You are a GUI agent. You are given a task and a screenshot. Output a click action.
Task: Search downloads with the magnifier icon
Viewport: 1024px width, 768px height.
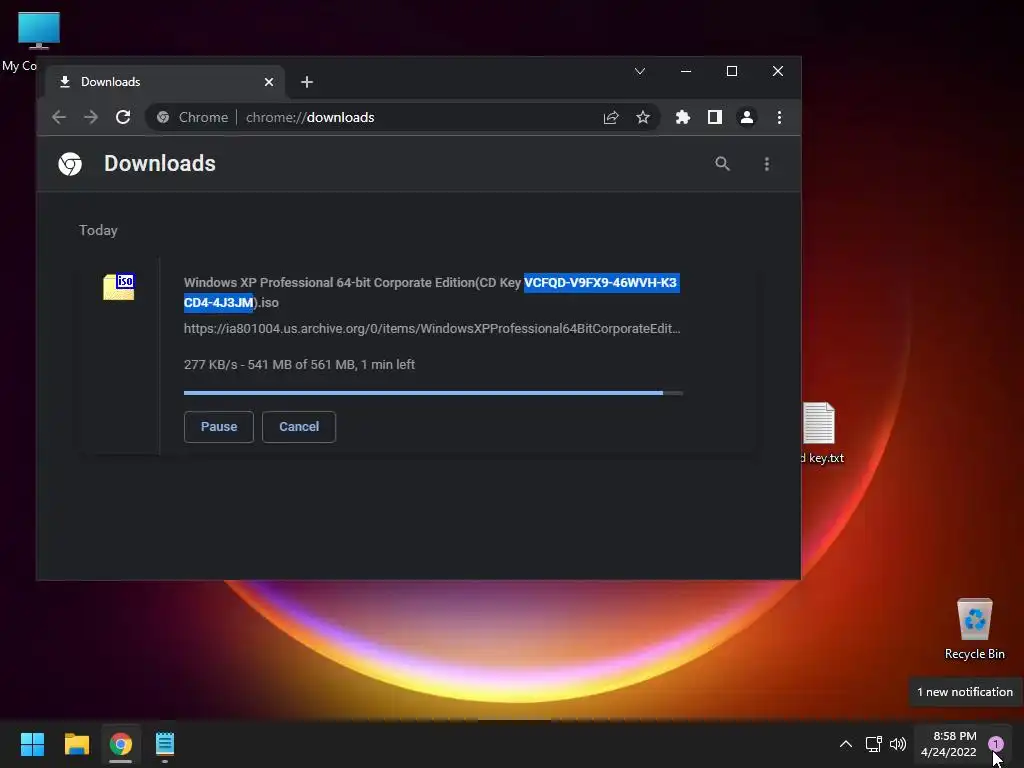pos(722,164)
